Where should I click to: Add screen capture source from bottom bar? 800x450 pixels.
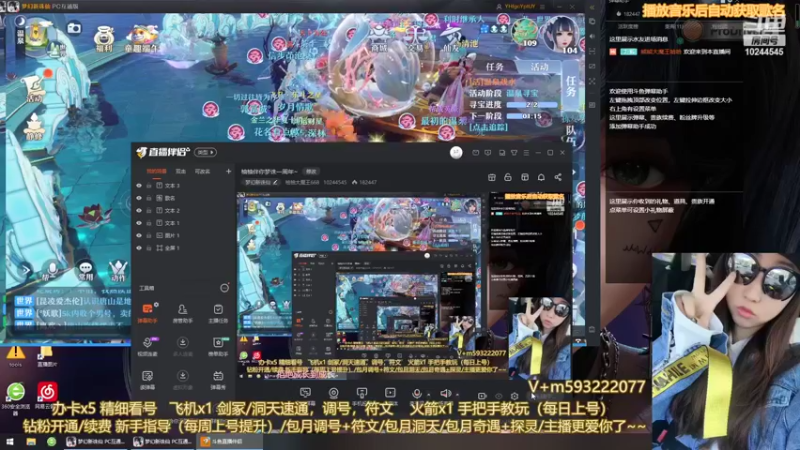[305, 393]
